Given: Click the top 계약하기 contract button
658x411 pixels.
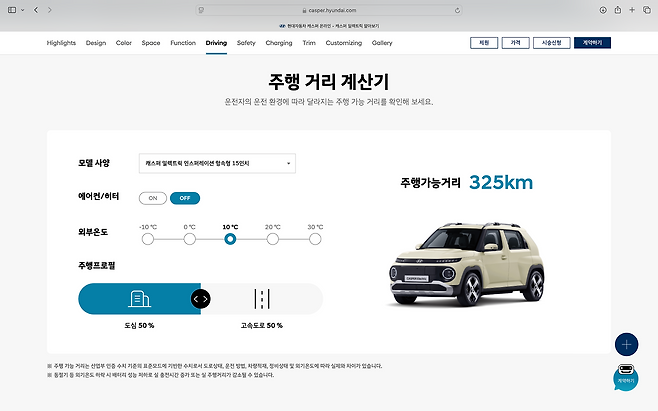Looking at the screenshot, I should click(x=592, y=43).
